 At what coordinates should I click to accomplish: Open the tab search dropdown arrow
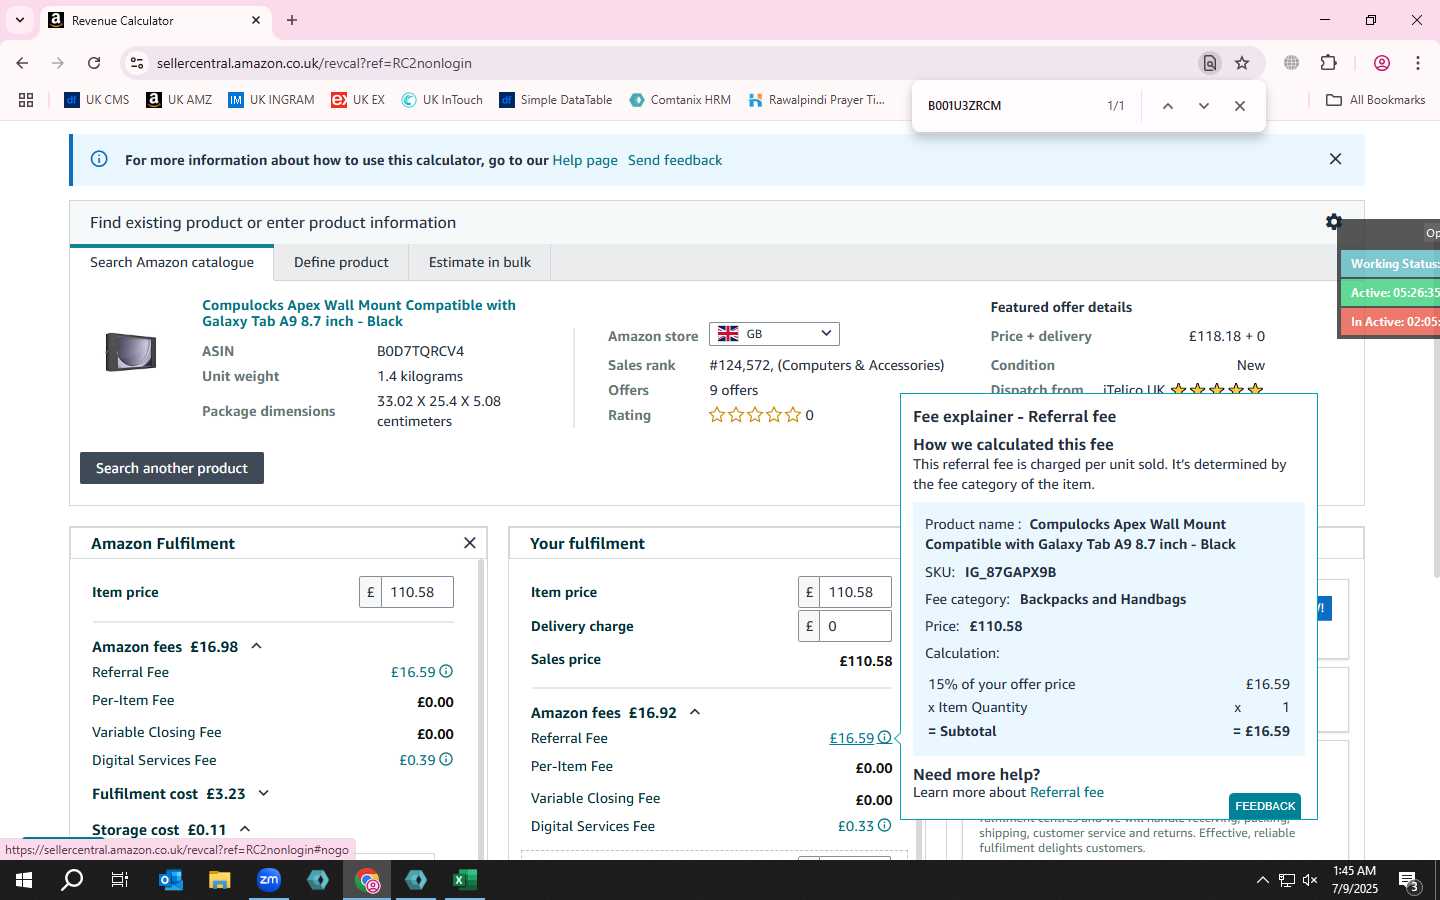pos(19,20)
